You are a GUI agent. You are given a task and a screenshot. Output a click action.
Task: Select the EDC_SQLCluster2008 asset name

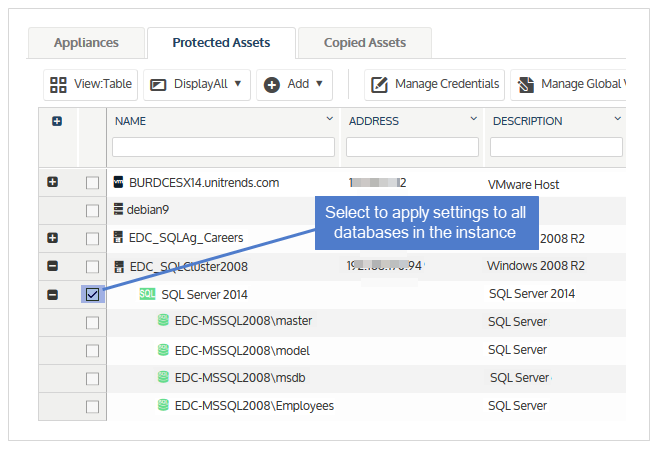click(x=188, y=267)
